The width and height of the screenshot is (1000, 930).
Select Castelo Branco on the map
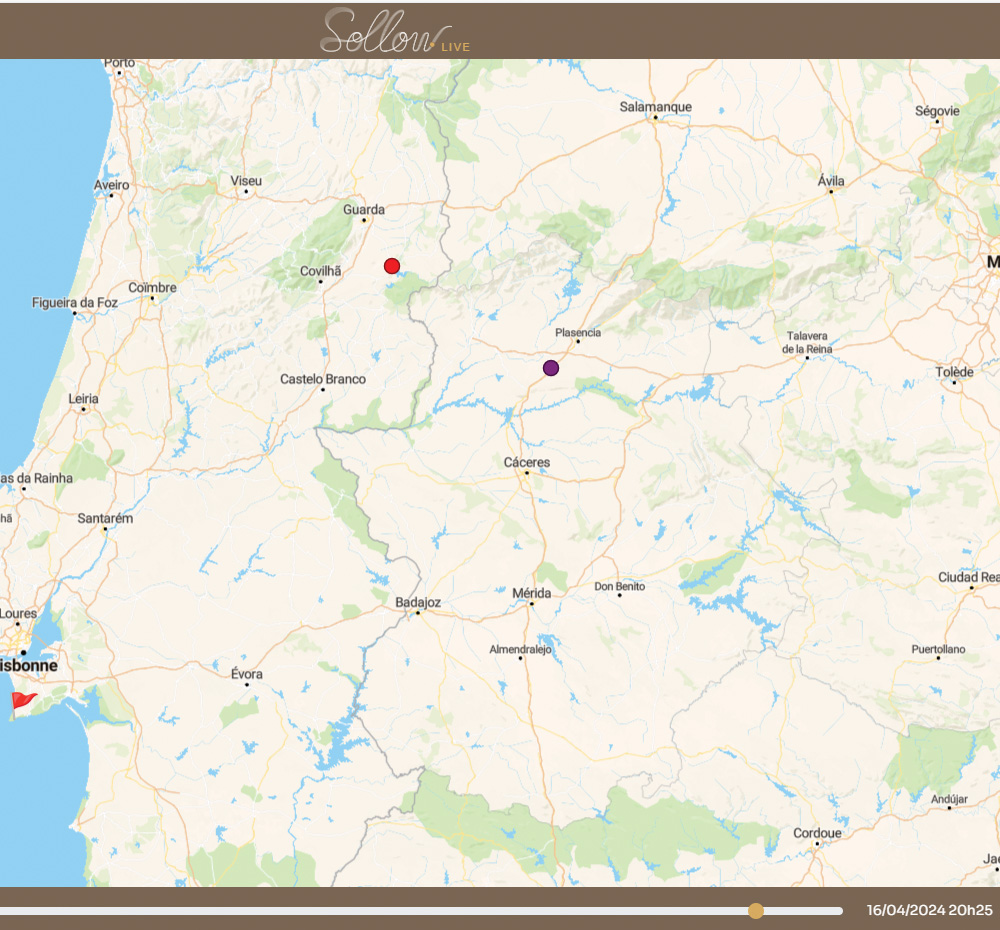(x=323, y=379)
